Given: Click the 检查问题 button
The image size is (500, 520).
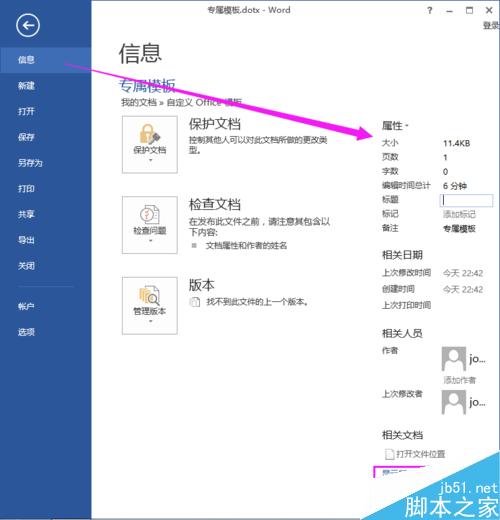Looking at the screenshot, I should point(150,225).
